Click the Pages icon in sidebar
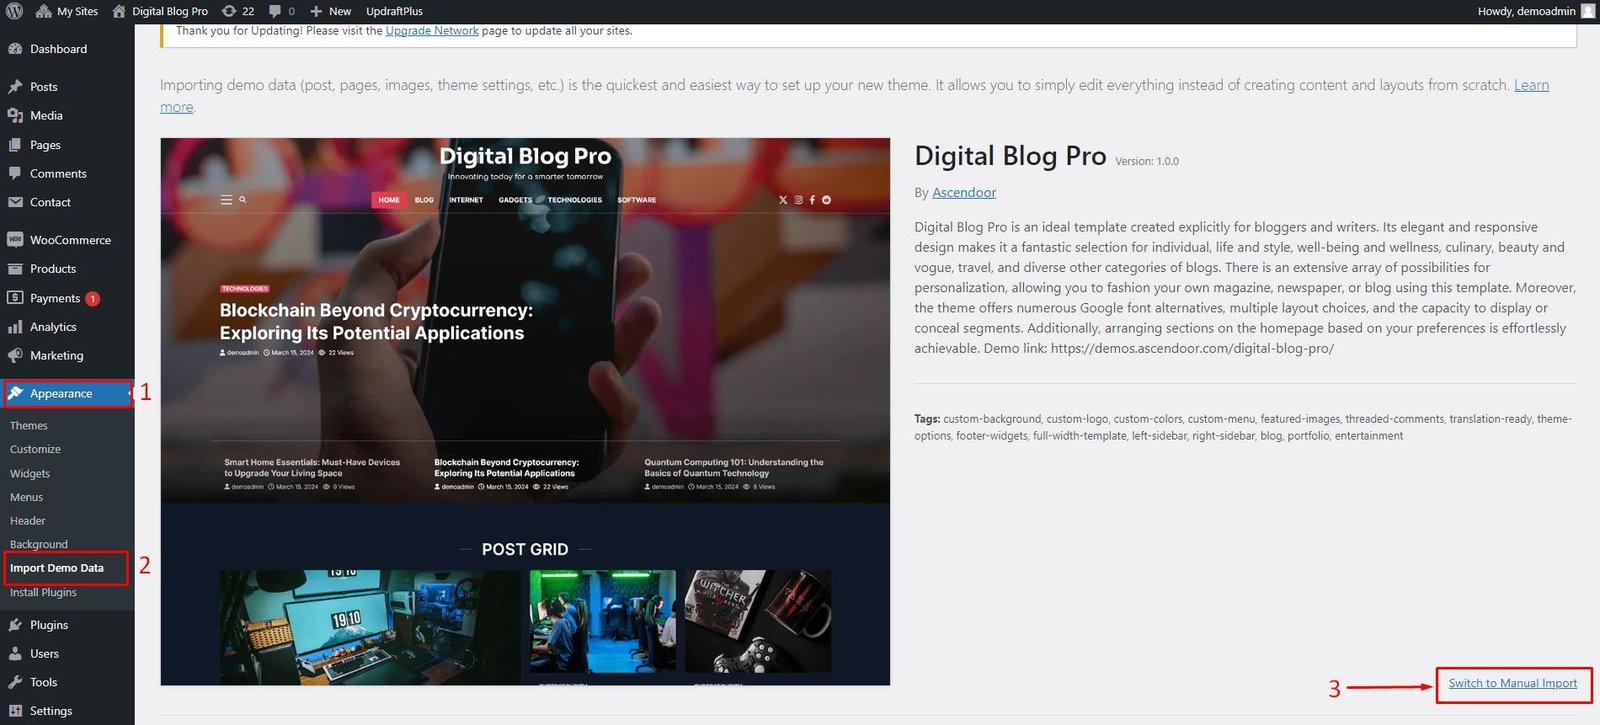 click(15, 145)
